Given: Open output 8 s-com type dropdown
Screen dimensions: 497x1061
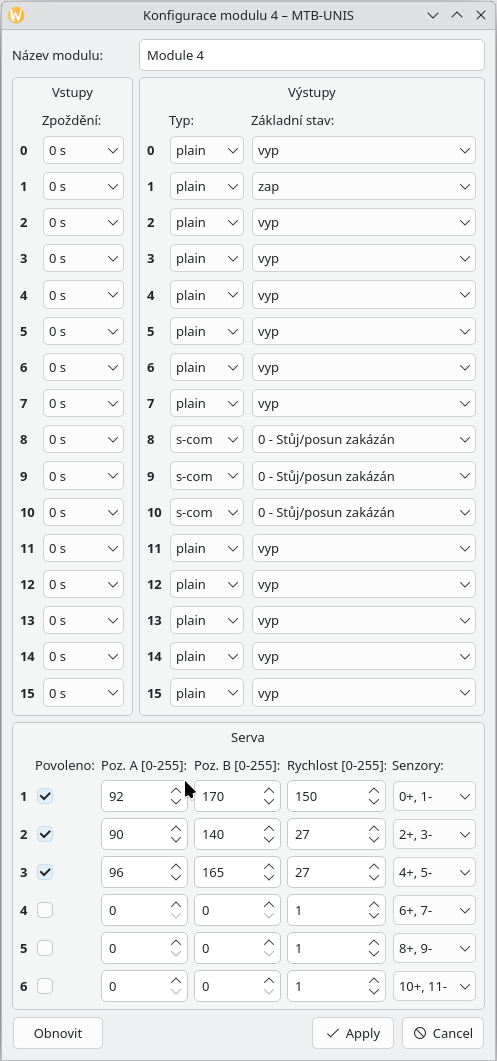Looking at the screenshot, I should [207, 440].
